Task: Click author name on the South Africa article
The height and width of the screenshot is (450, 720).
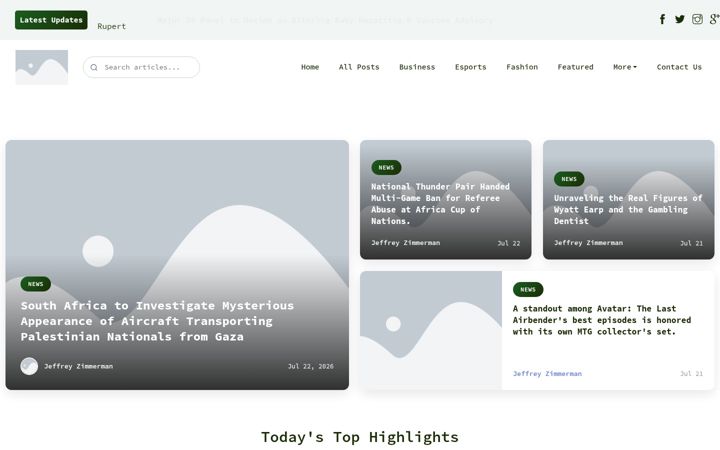Action: tap(79, 366)
